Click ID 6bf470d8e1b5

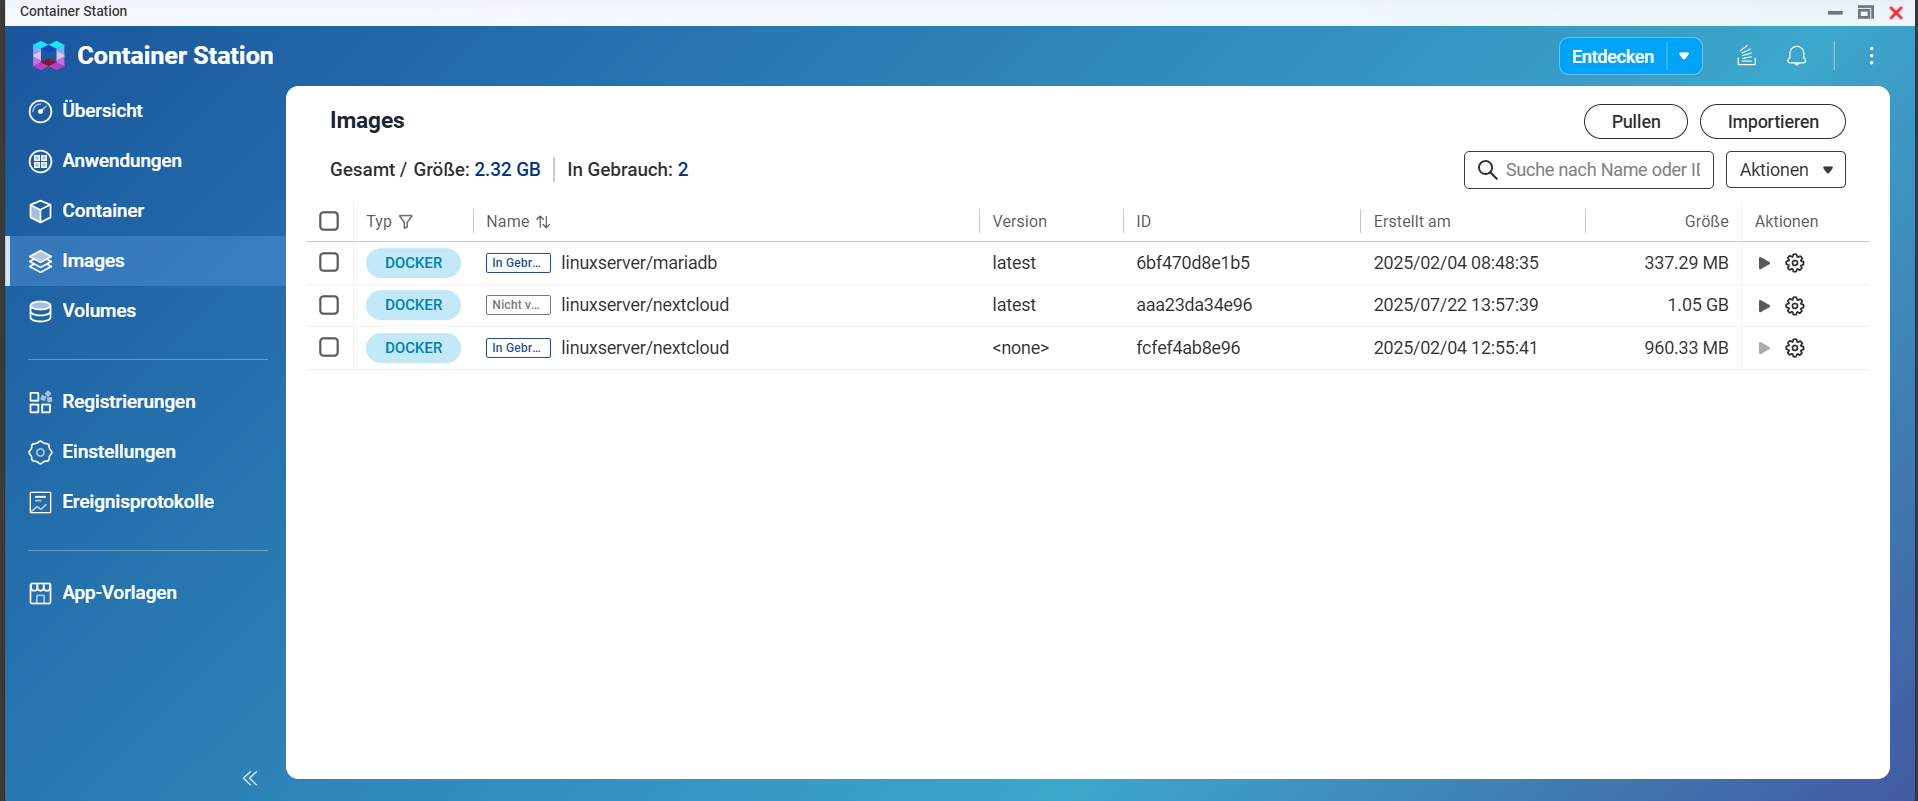1193,263
